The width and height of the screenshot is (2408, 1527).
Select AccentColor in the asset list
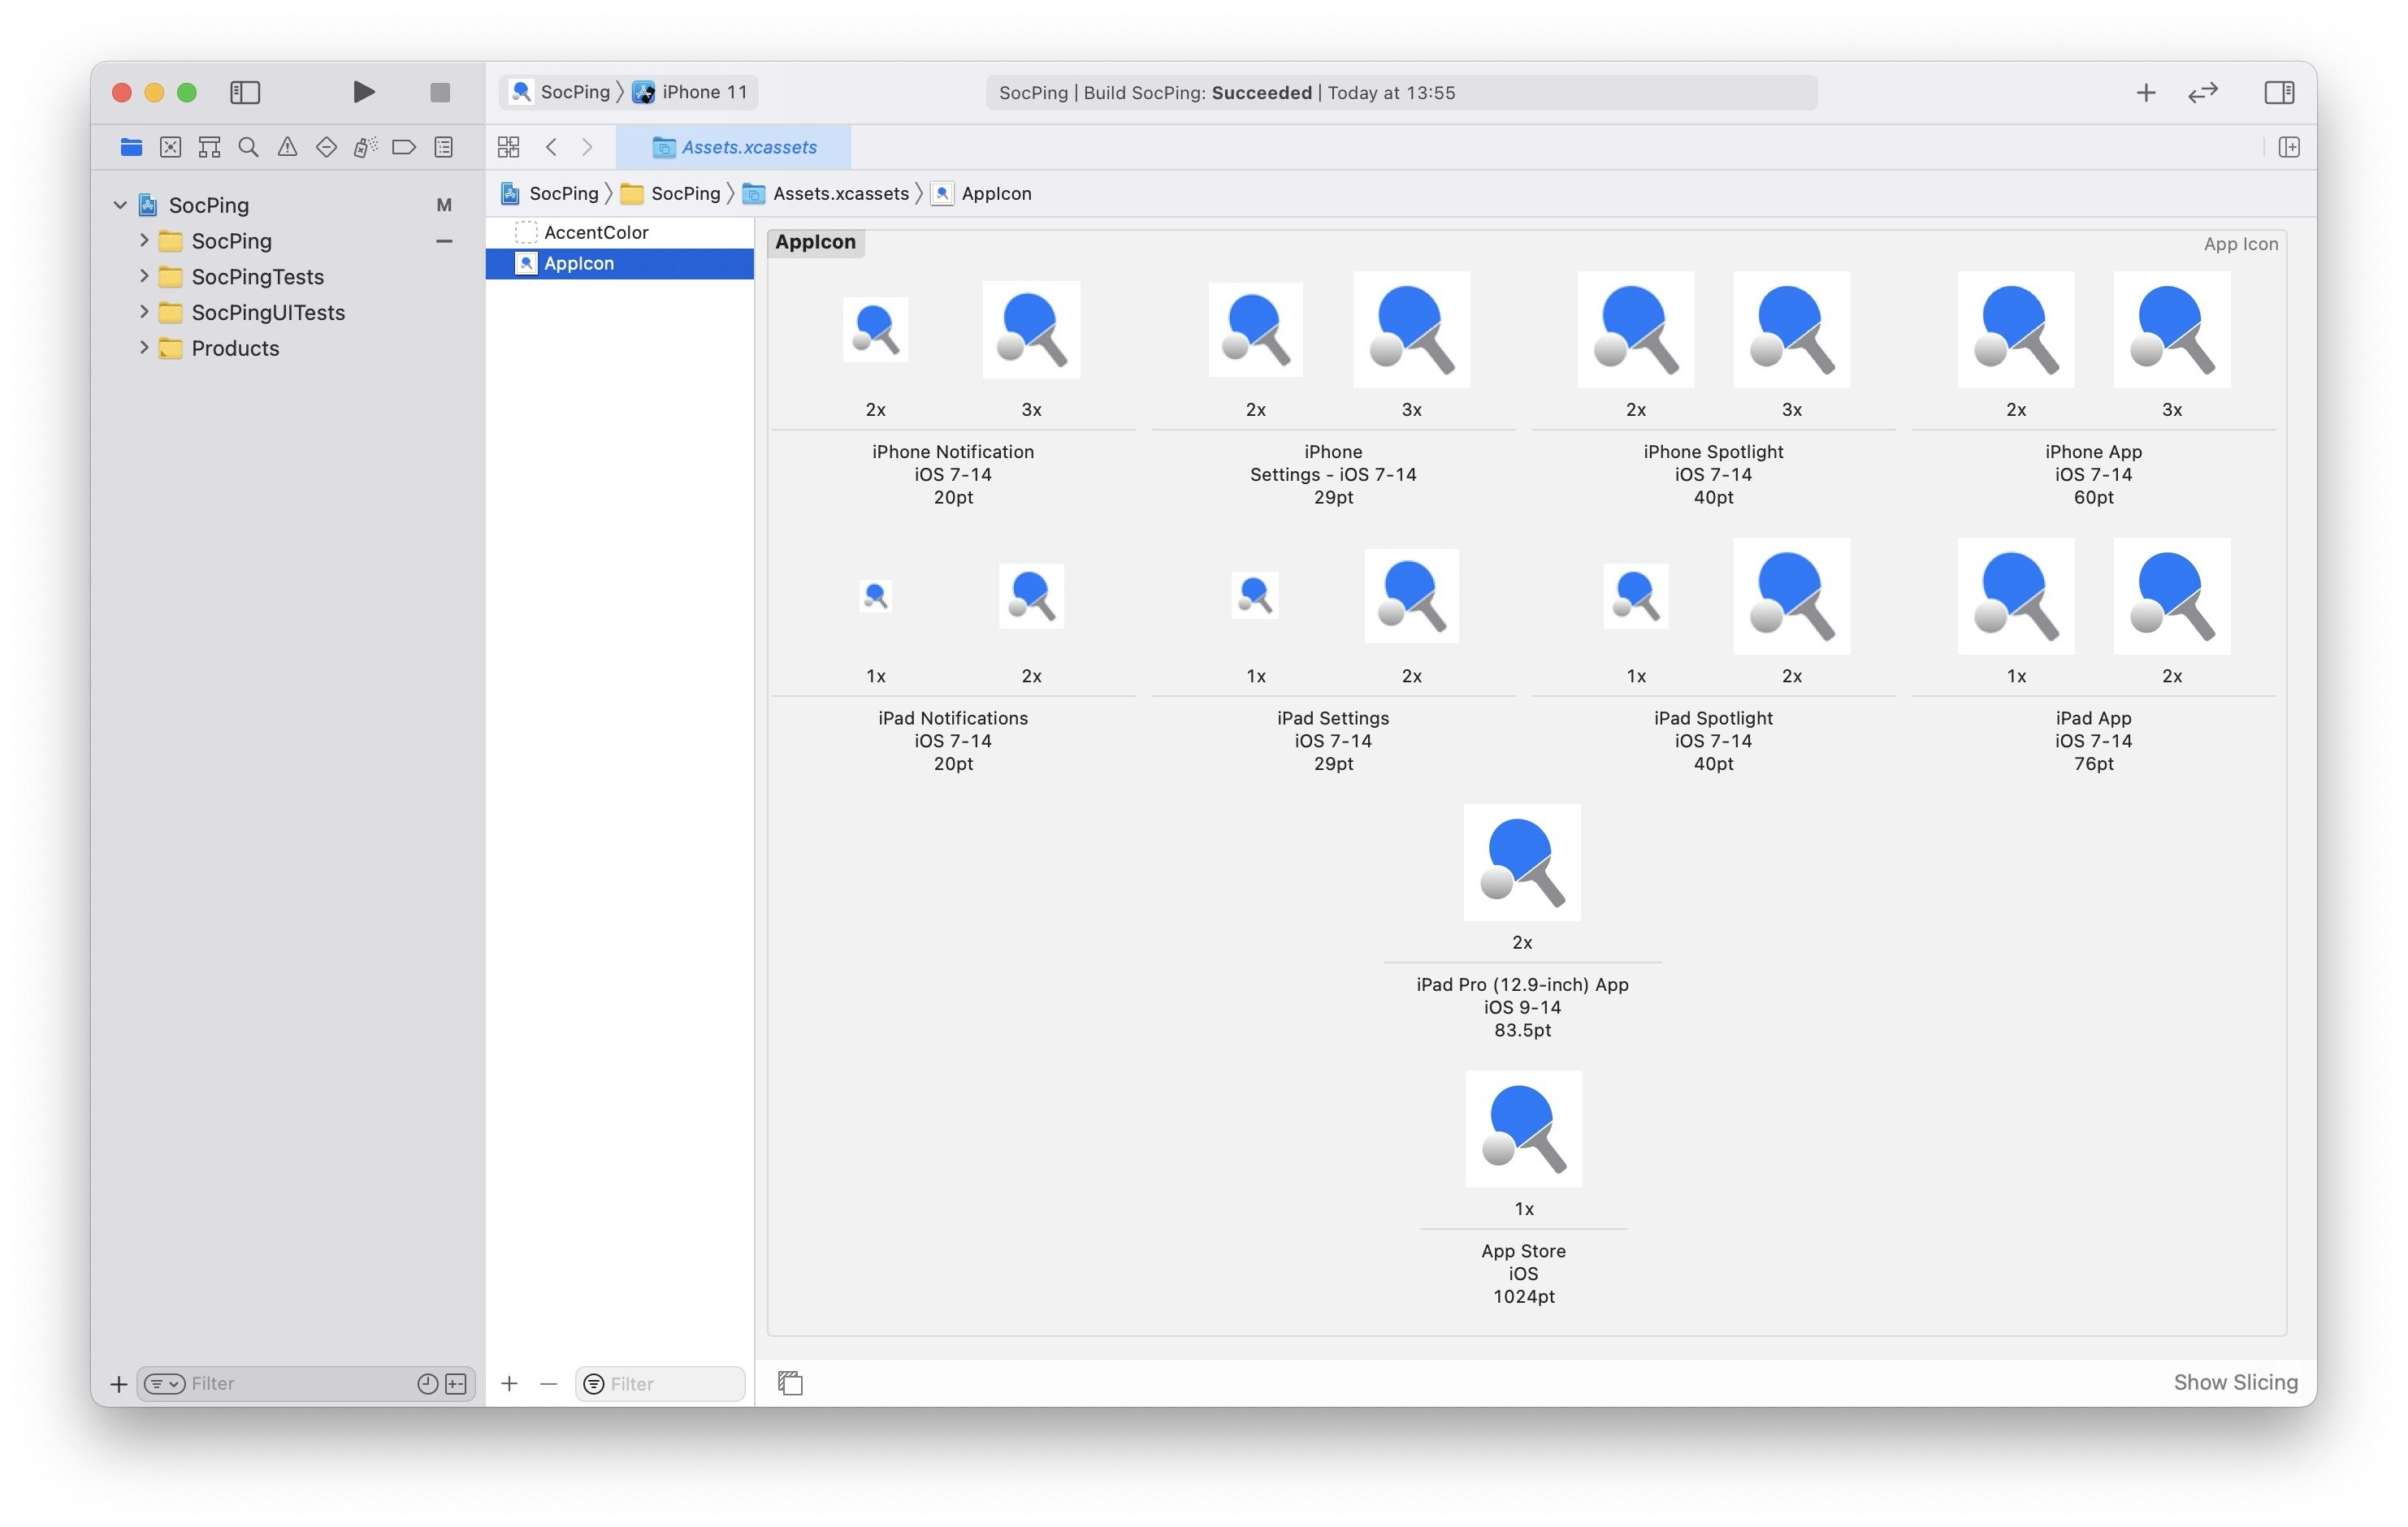[x=596, y=232]
